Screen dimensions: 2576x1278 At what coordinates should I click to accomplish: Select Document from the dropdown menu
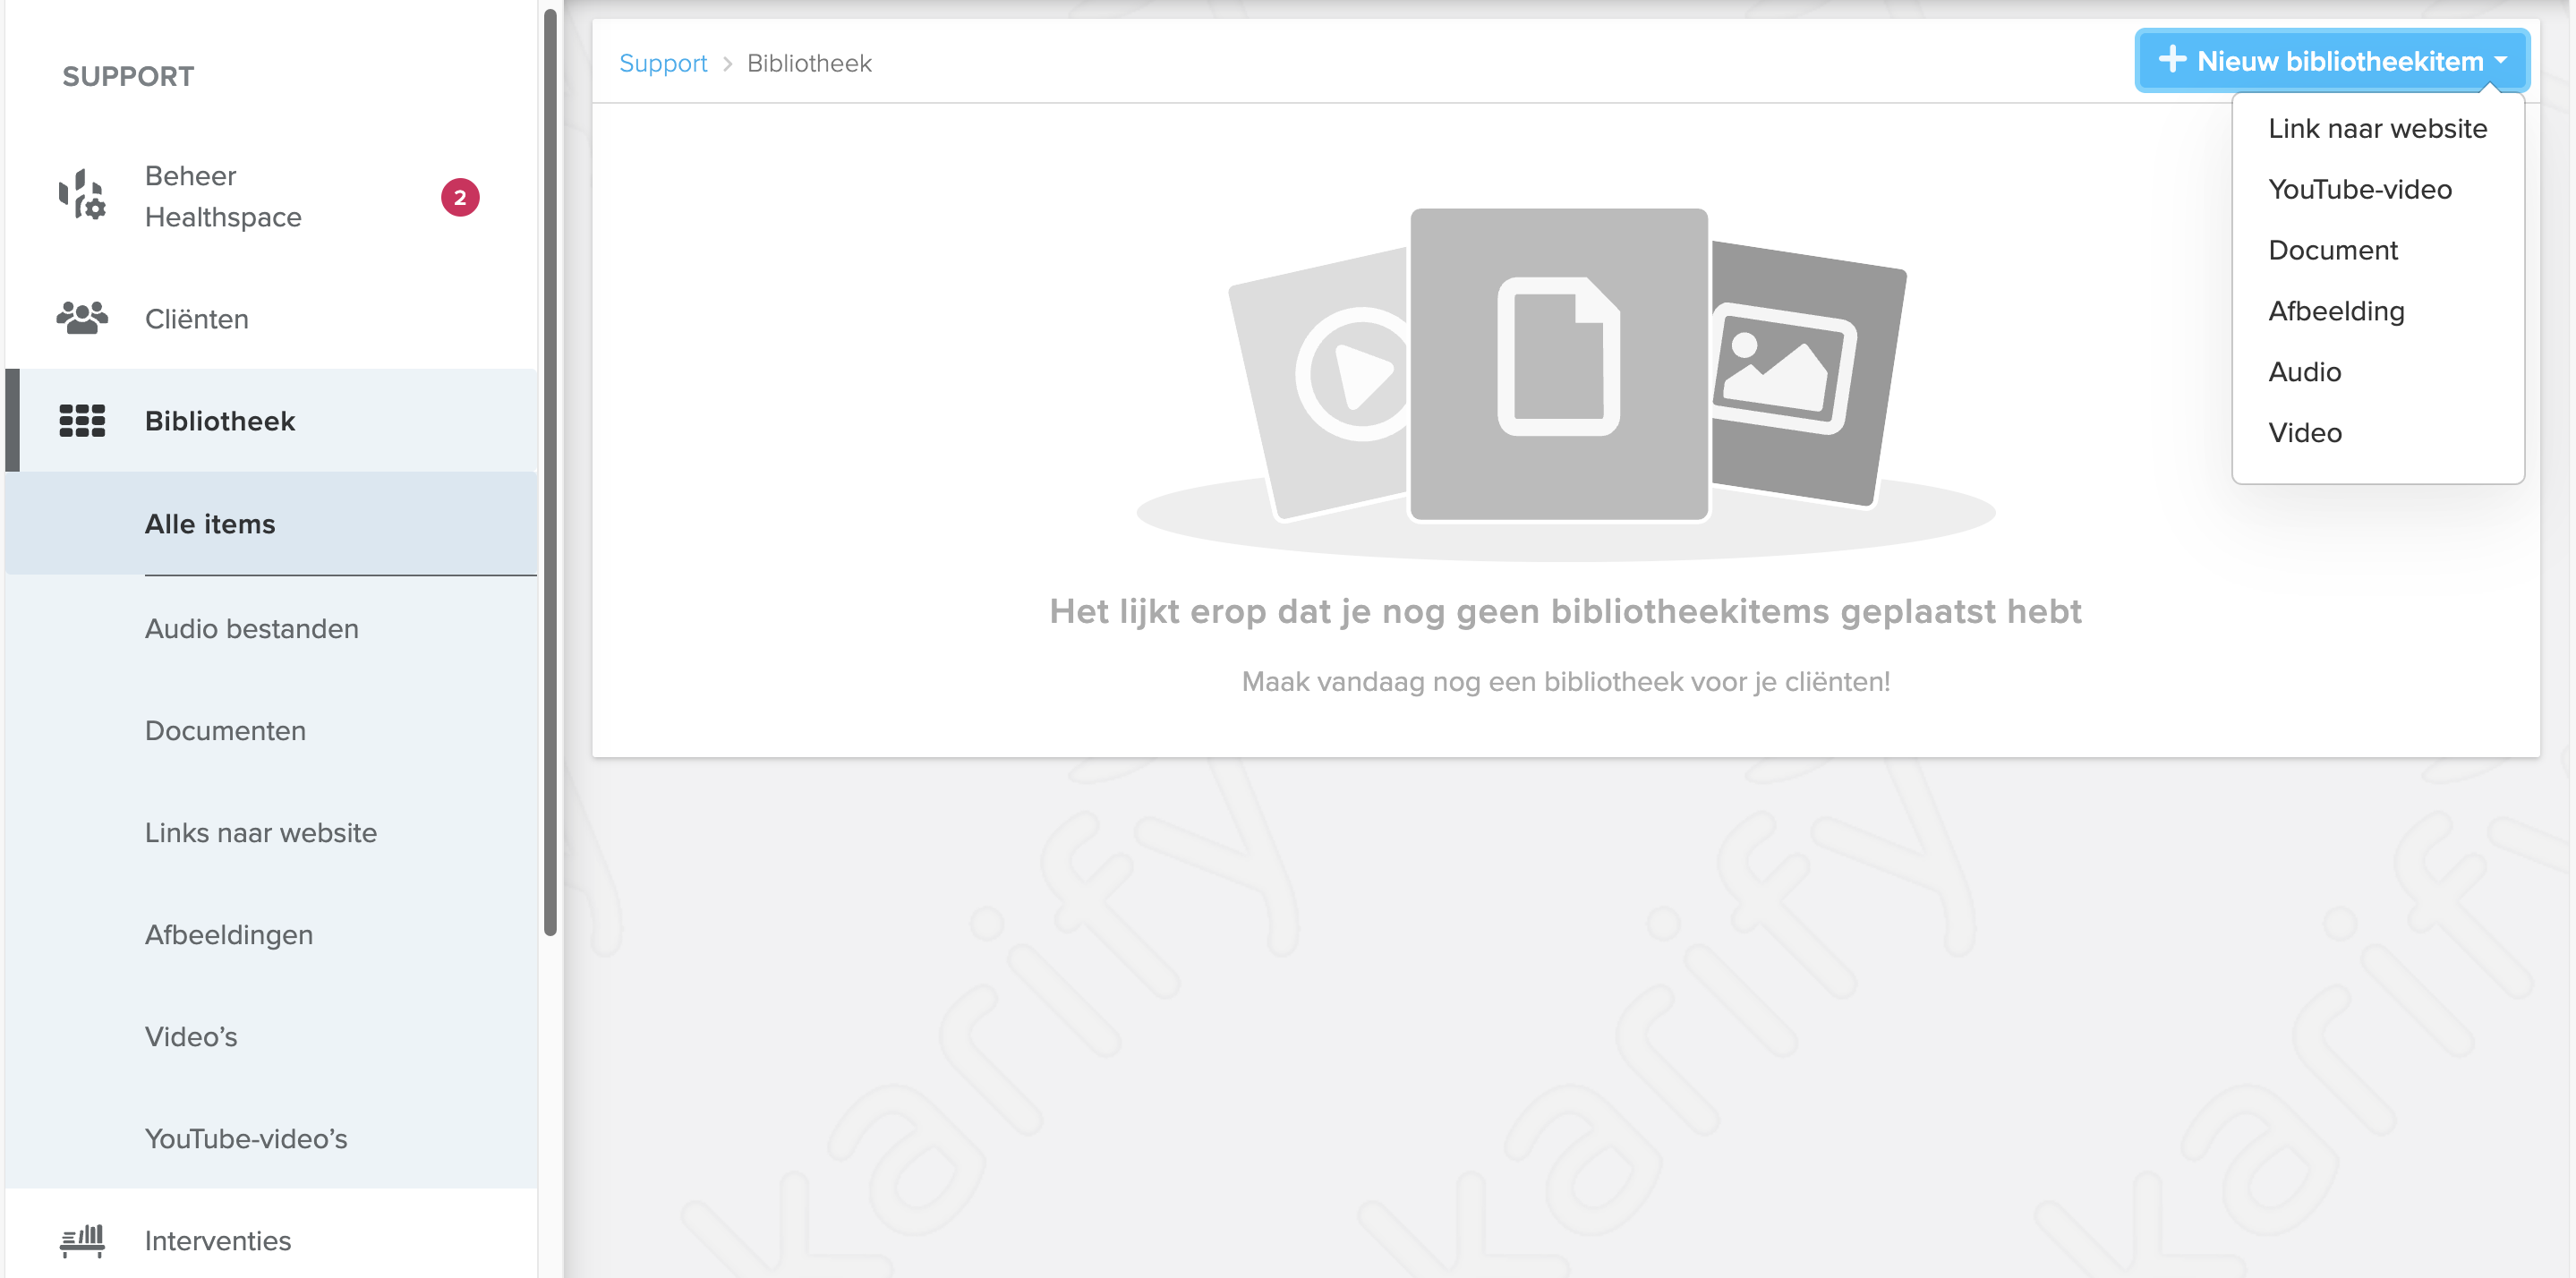pos(2377,251)
